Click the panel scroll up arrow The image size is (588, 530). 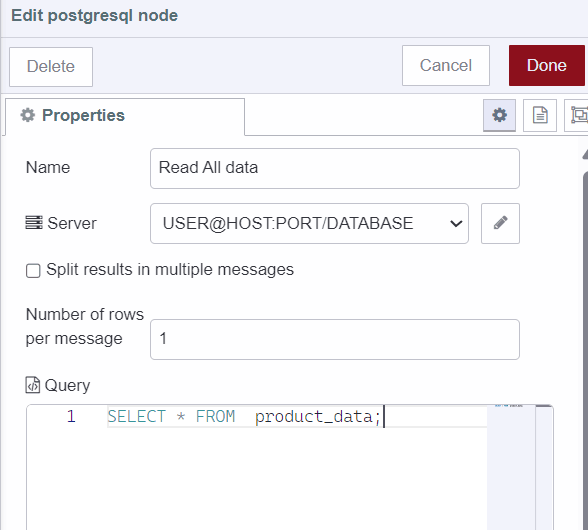(585, 155)
